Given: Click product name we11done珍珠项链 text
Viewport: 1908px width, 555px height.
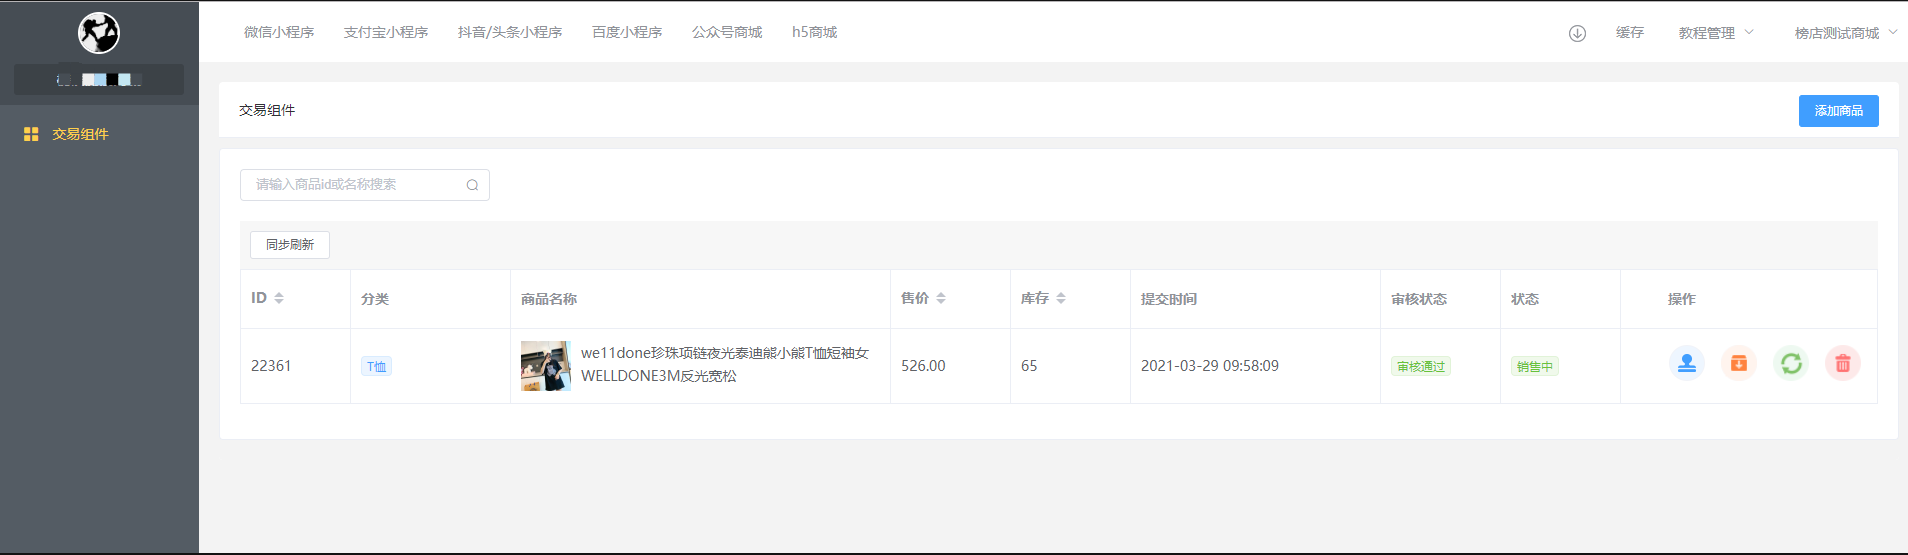Looking at the screenshot, I should point(725,364).
